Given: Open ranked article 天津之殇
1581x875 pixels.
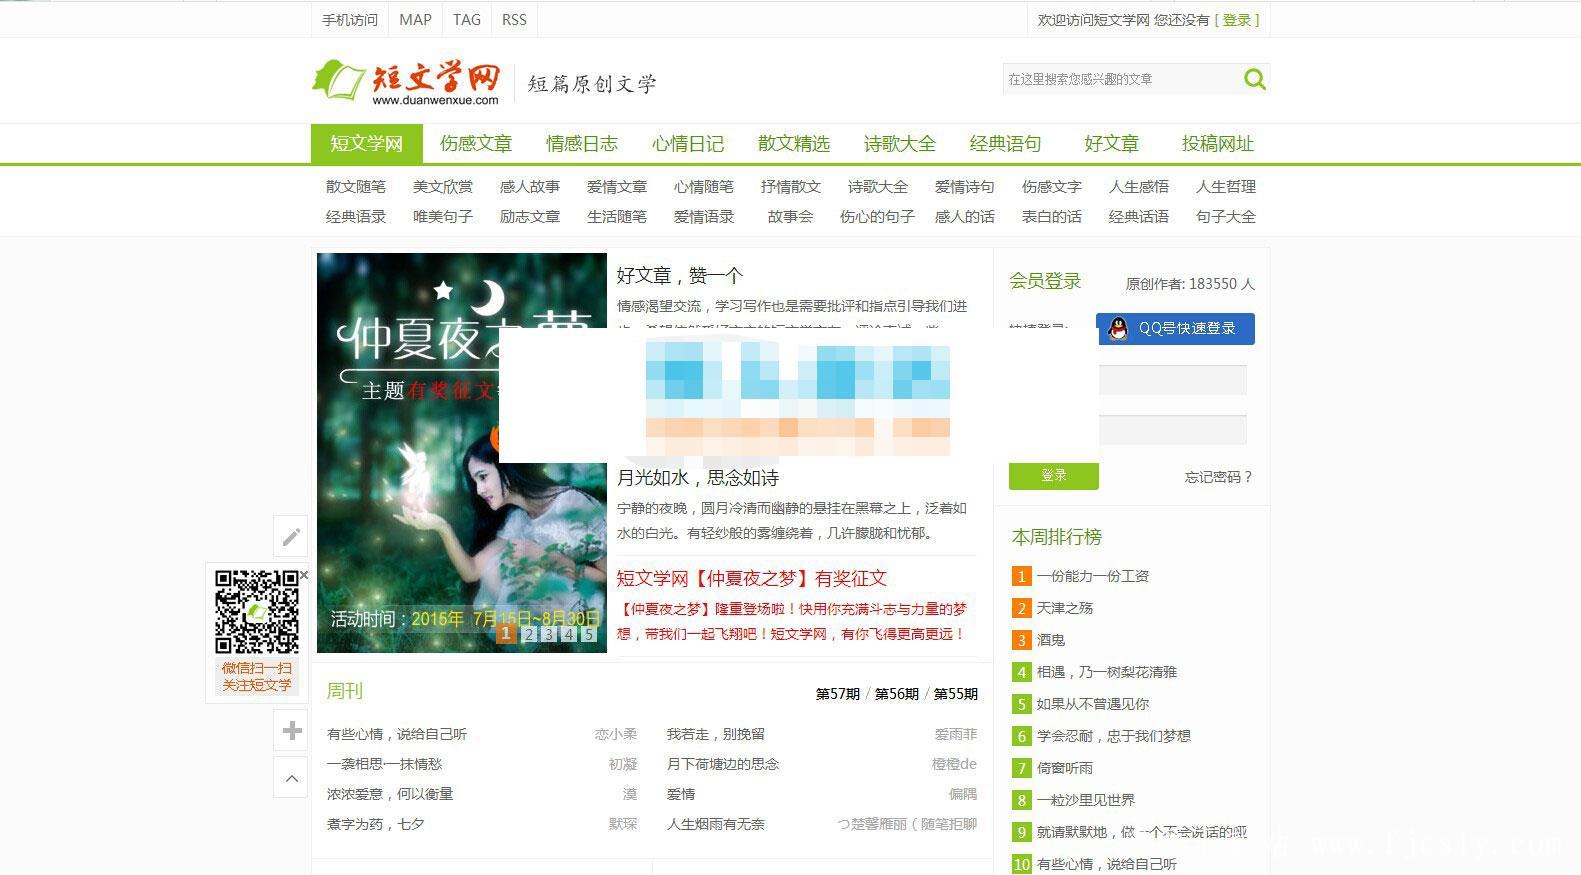Looking at the screenshot, I should [1065, 608].
